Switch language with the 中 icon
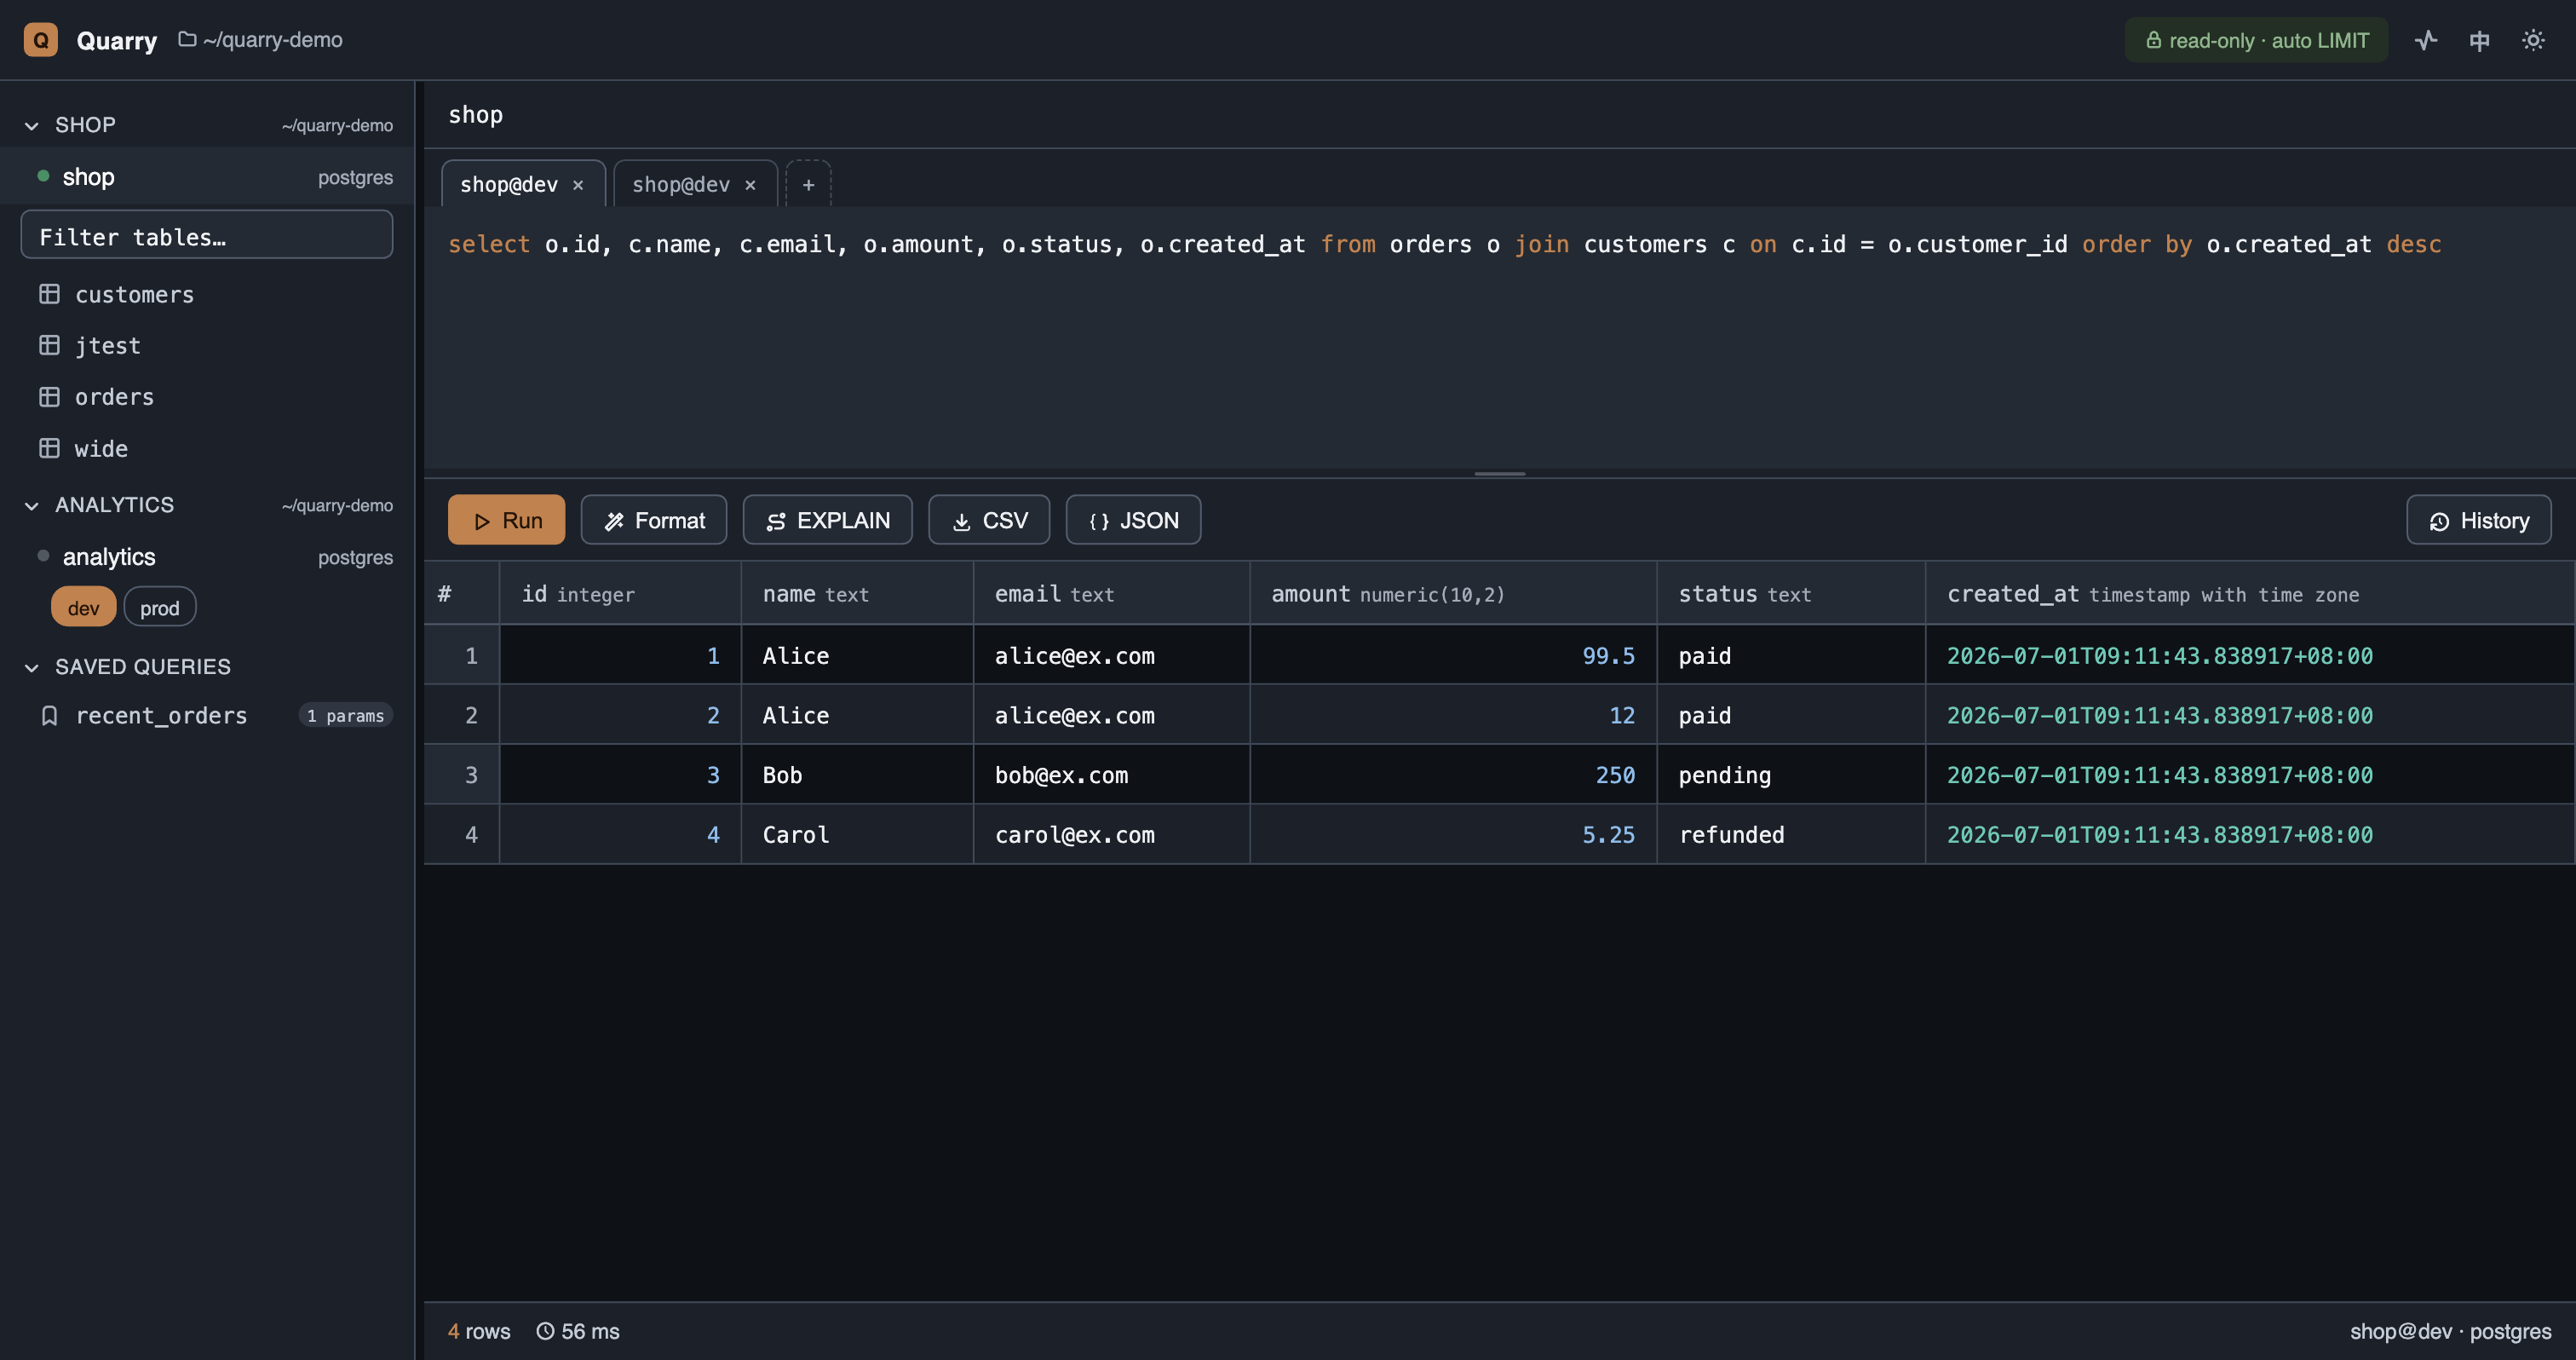This screenshot has height=1360, width=2576. (2479, 40)
